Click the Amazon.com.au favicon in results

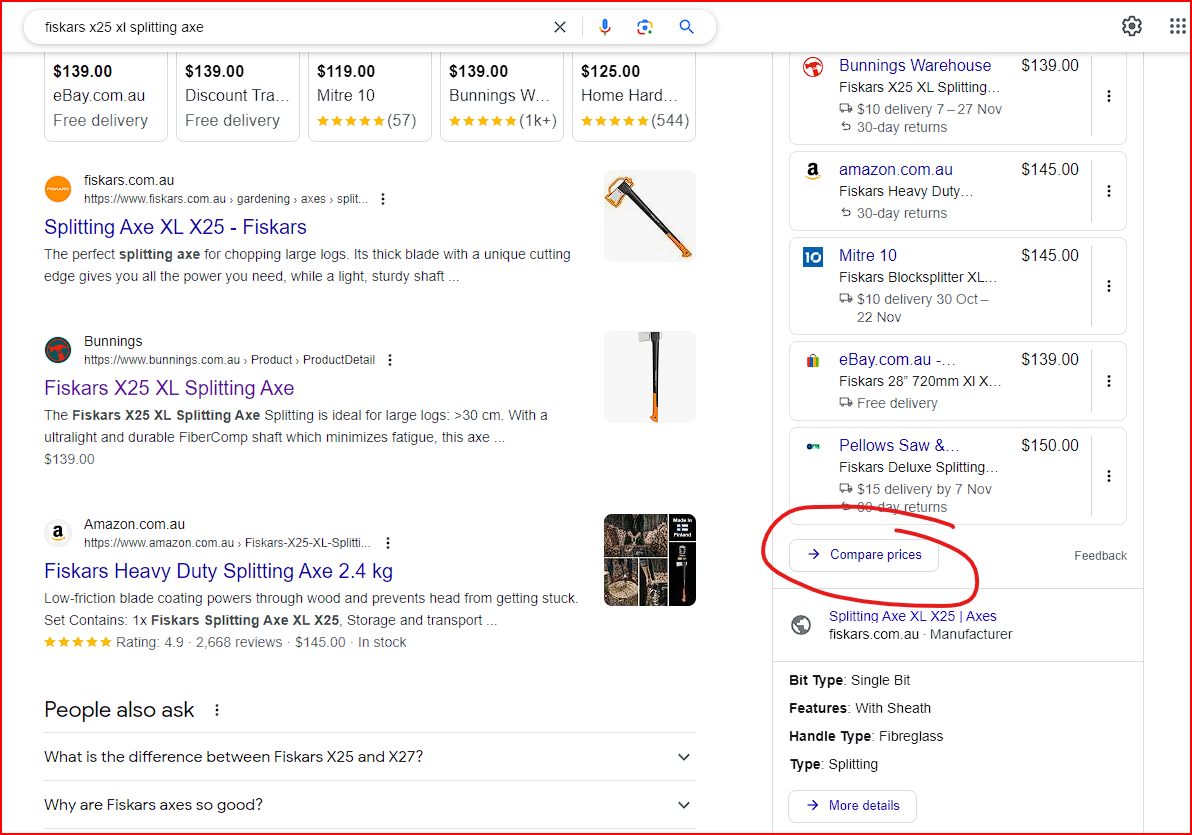(58, 533)
